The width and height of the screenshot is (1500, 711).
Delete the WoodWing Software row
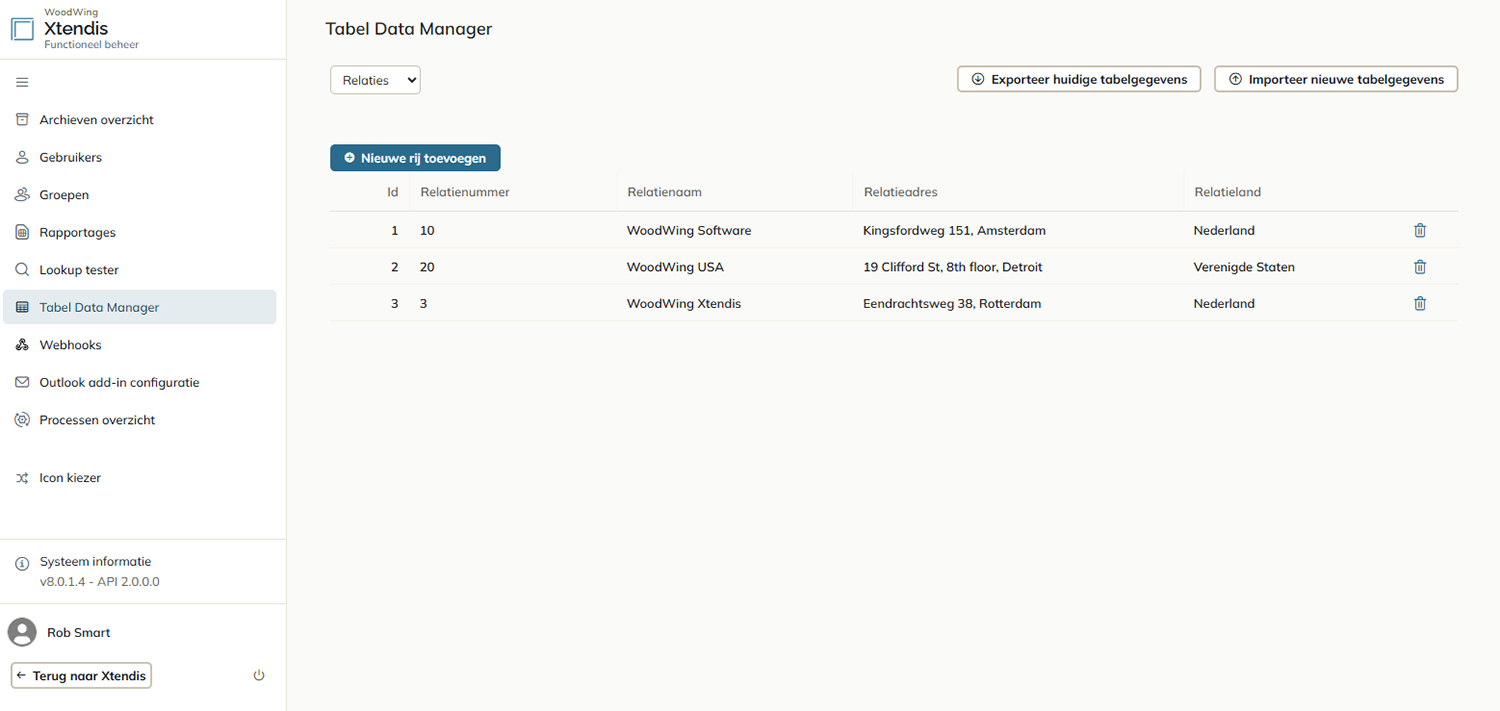pyautogui.click(x=1420, y=230)
